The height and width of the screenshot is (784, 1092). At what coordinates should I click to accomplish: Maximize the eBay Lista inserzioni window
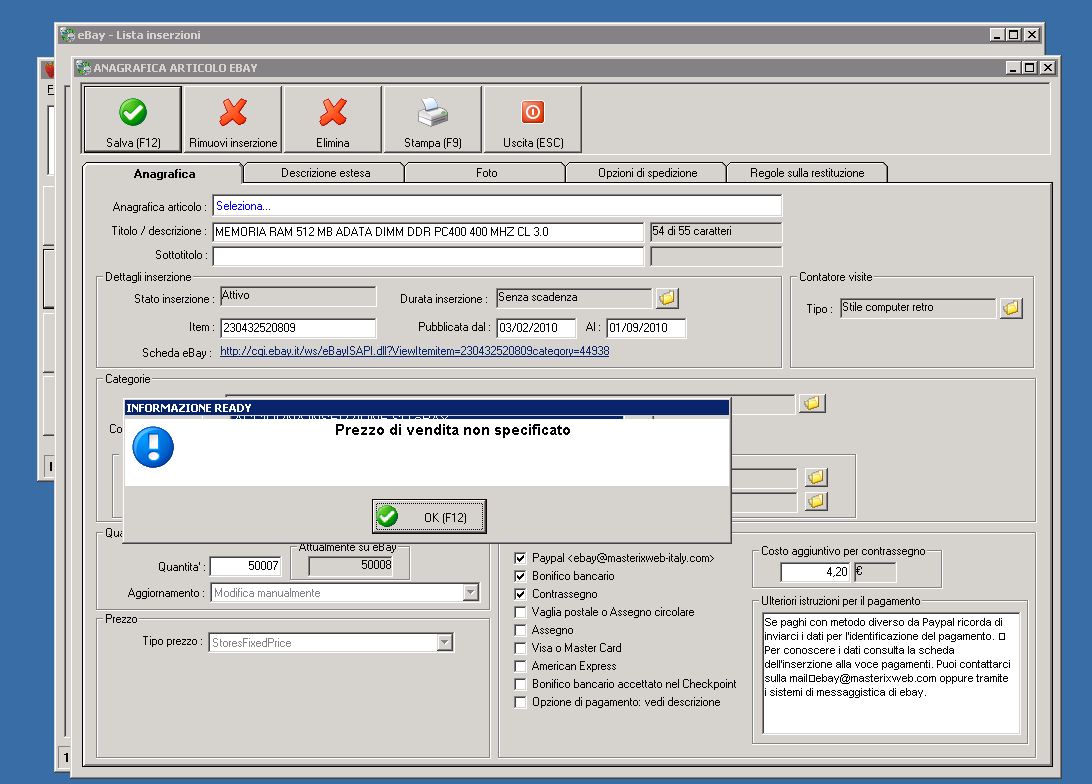(1013, 35)
